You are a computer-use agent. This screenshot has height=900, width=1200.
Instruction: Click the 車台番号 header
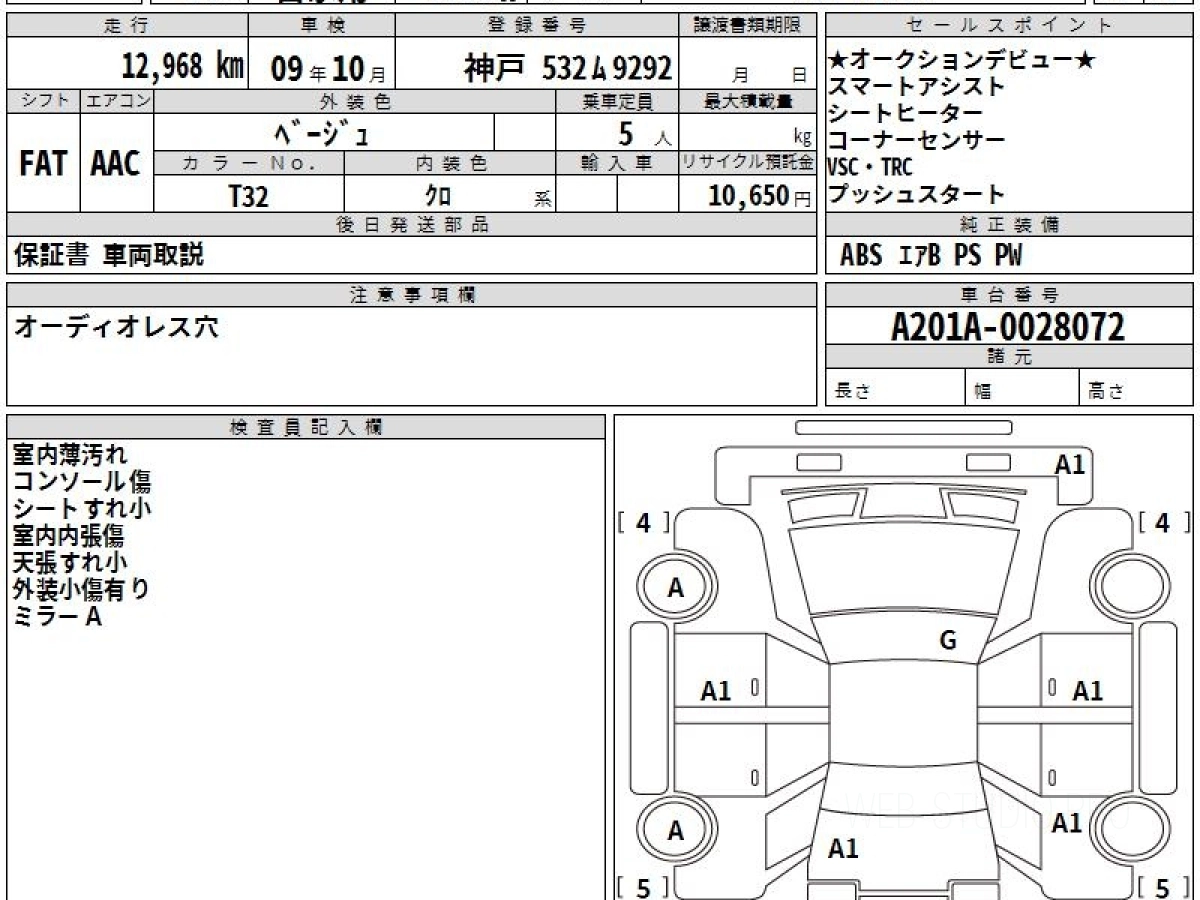[x=1010, y=294]
